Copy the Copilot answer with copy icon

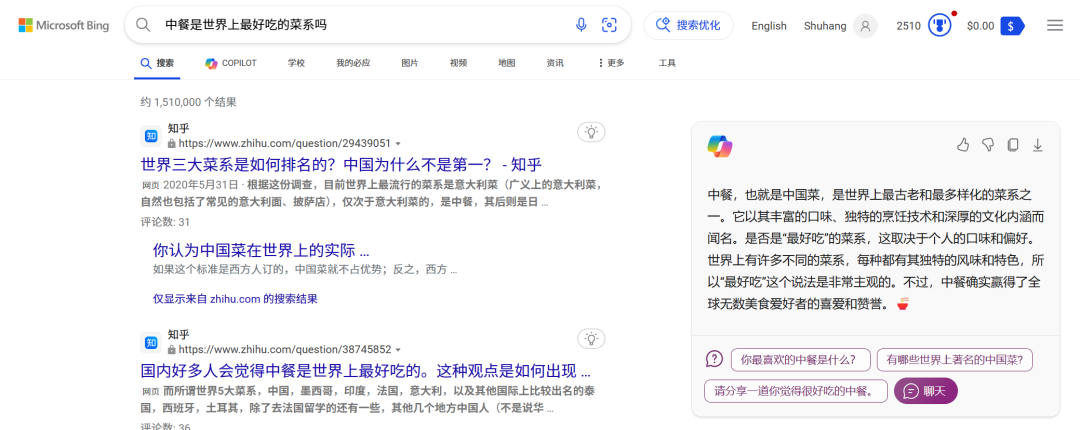tap(1013, 145)
